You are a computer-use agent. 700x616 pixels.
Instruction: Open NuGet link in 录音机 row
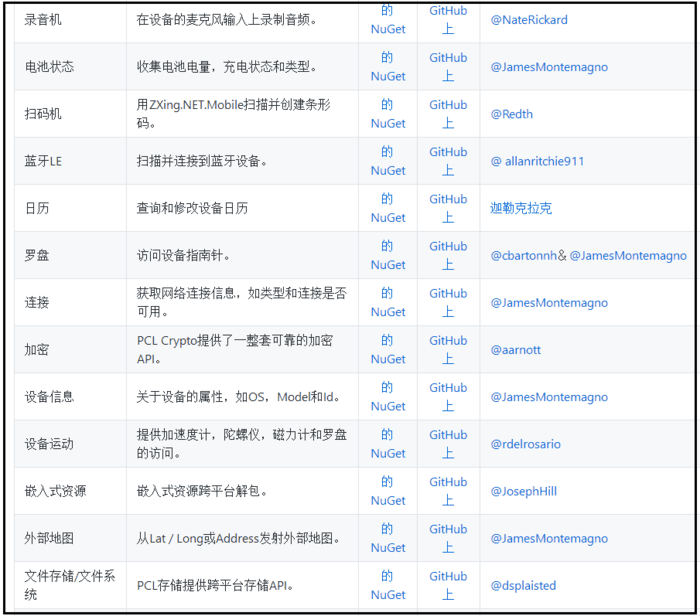(388, 20)
